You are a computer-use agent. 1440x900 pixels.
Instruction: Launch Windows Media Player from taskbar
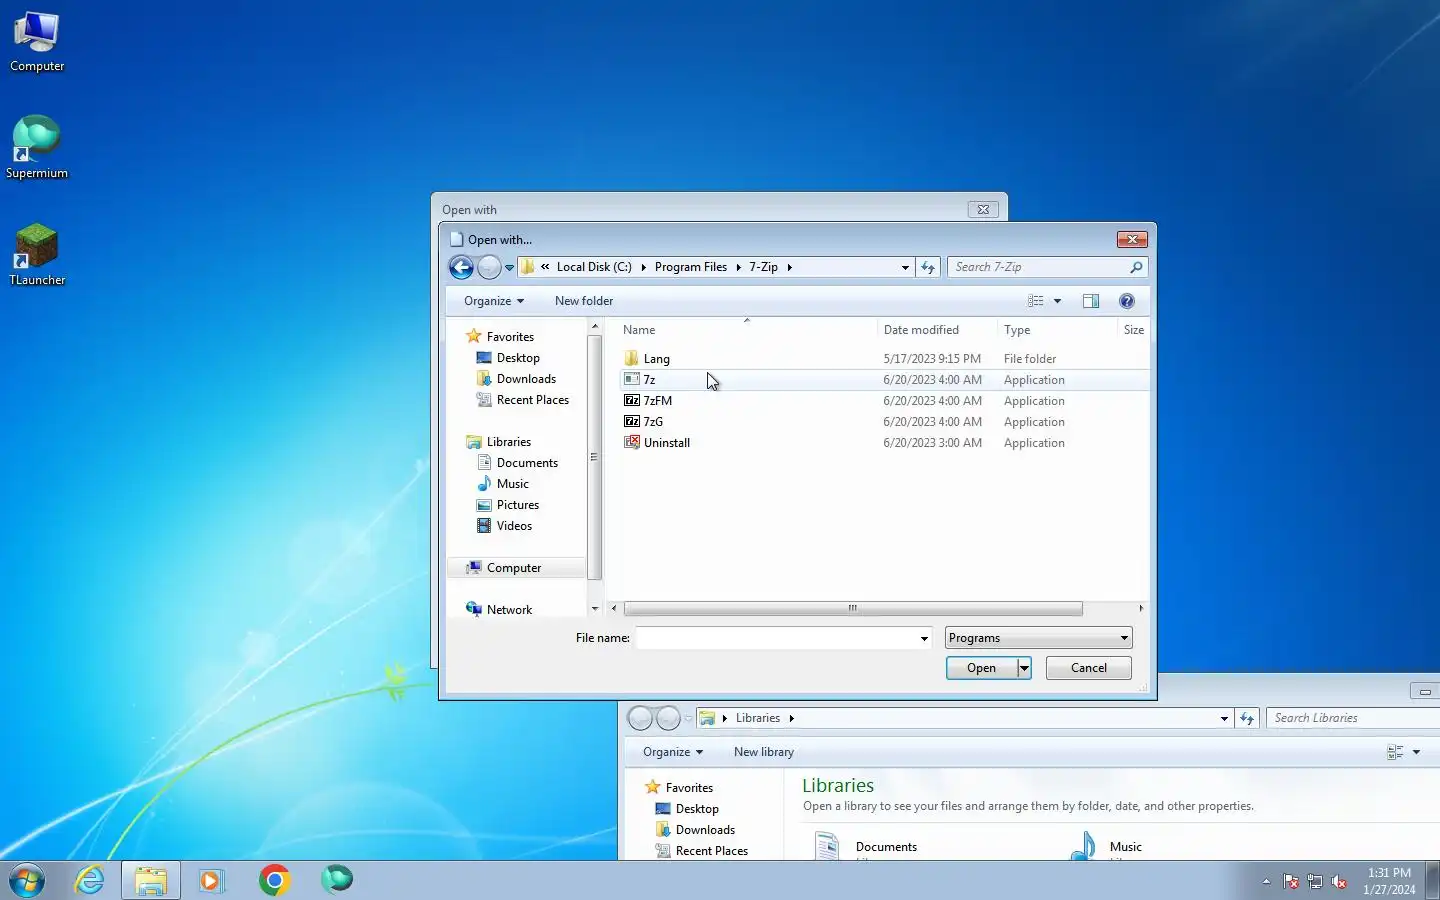coord(212,880)
